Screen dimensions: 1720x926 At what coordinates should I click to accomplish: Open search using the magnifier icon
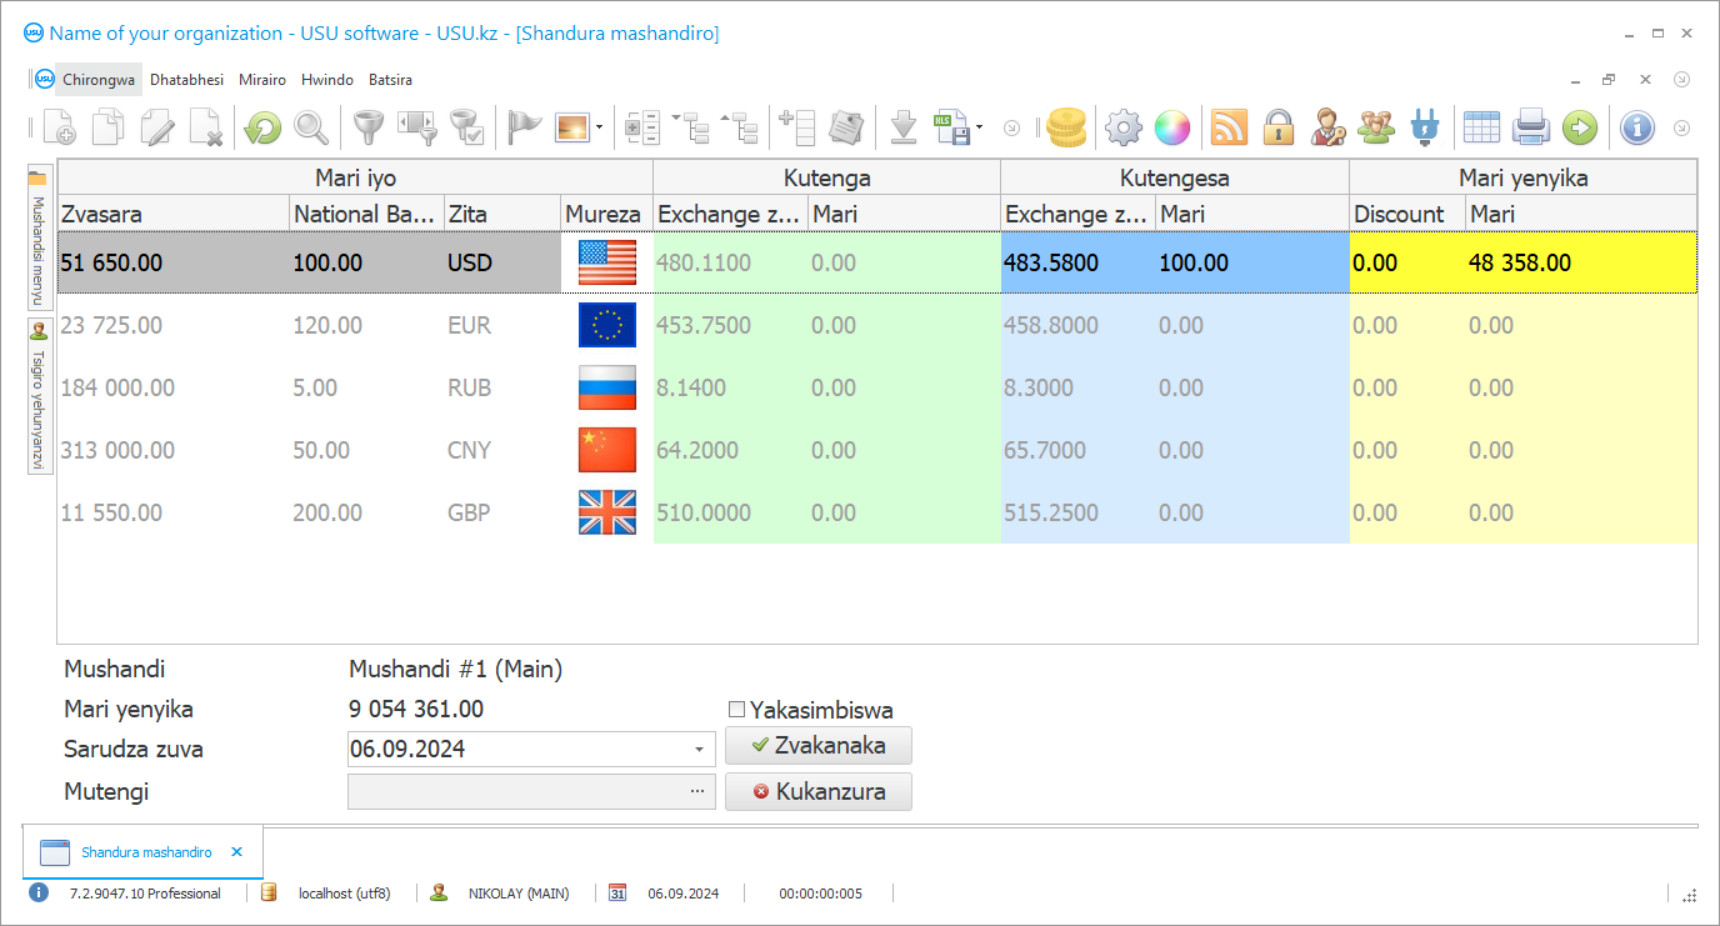click(311, 128)
